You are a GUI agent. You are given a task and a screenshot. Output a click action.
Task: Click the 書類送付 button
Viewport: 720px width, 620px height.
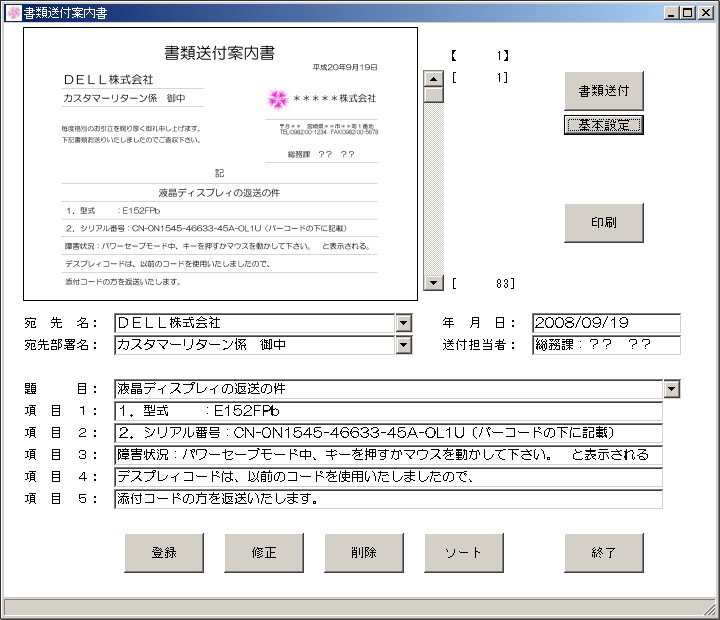[603, 91]
